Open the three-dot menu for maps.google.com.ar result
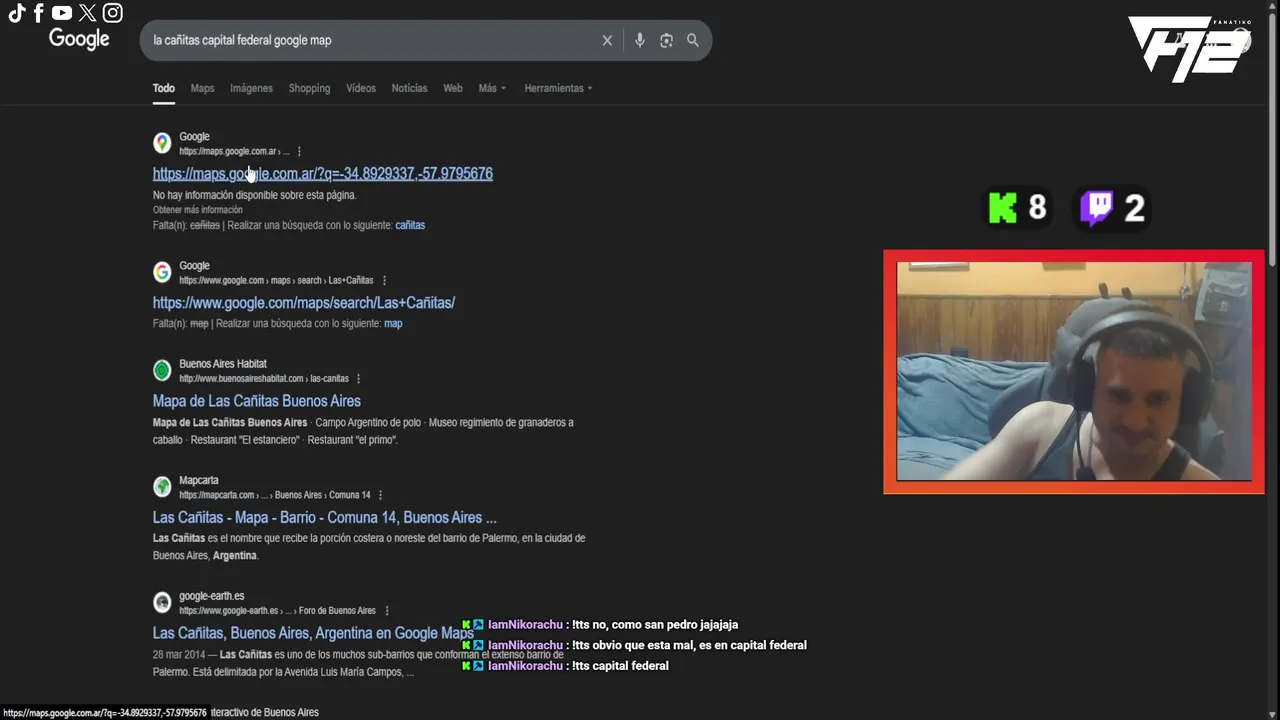 click(299, 152)
